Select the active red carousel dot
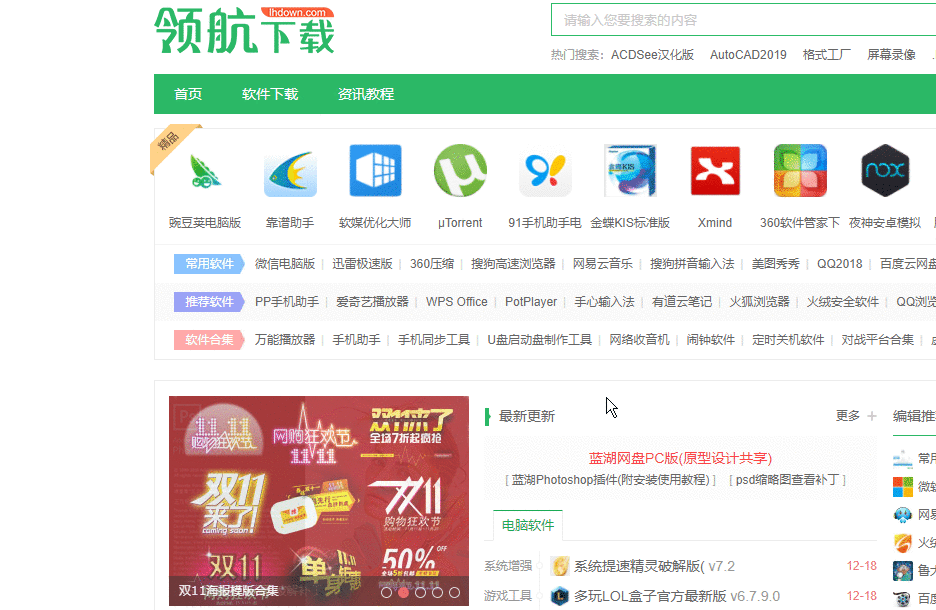The width and height of the screenshot is (936, 610). coord(404,593)
